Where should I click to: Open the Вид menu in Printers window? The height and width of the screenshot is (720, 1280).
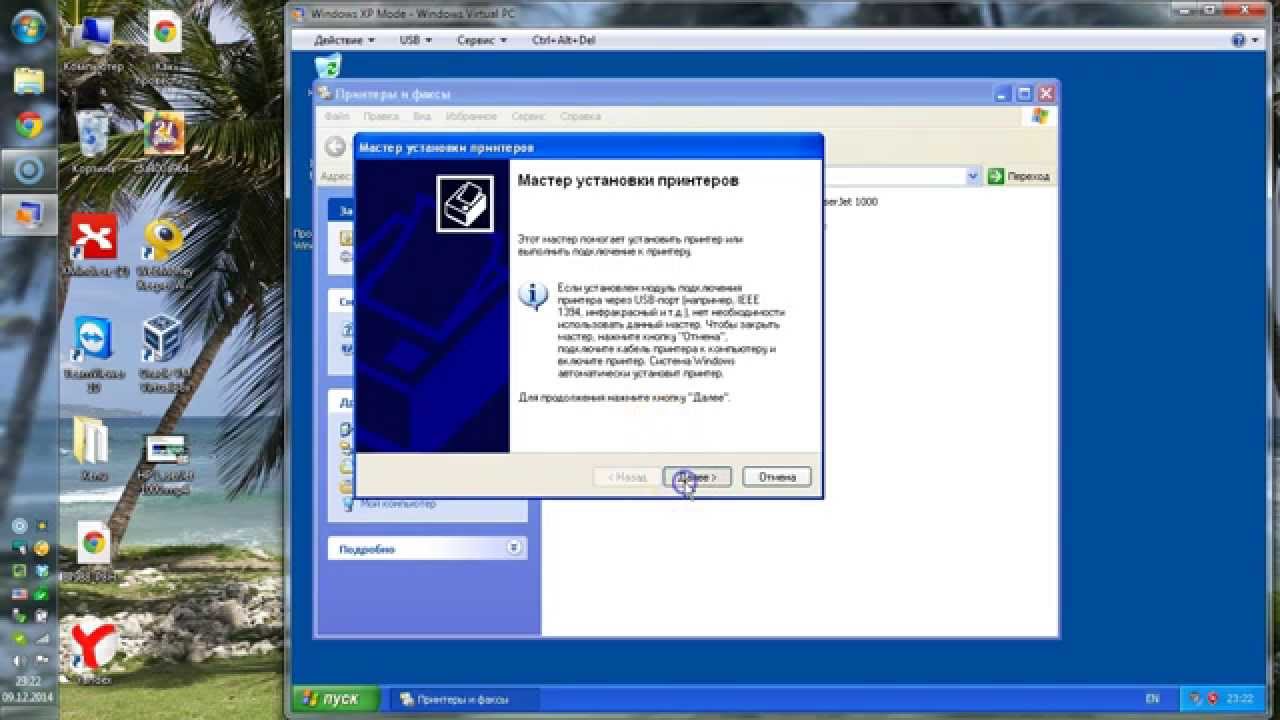(x=422, y=116)
